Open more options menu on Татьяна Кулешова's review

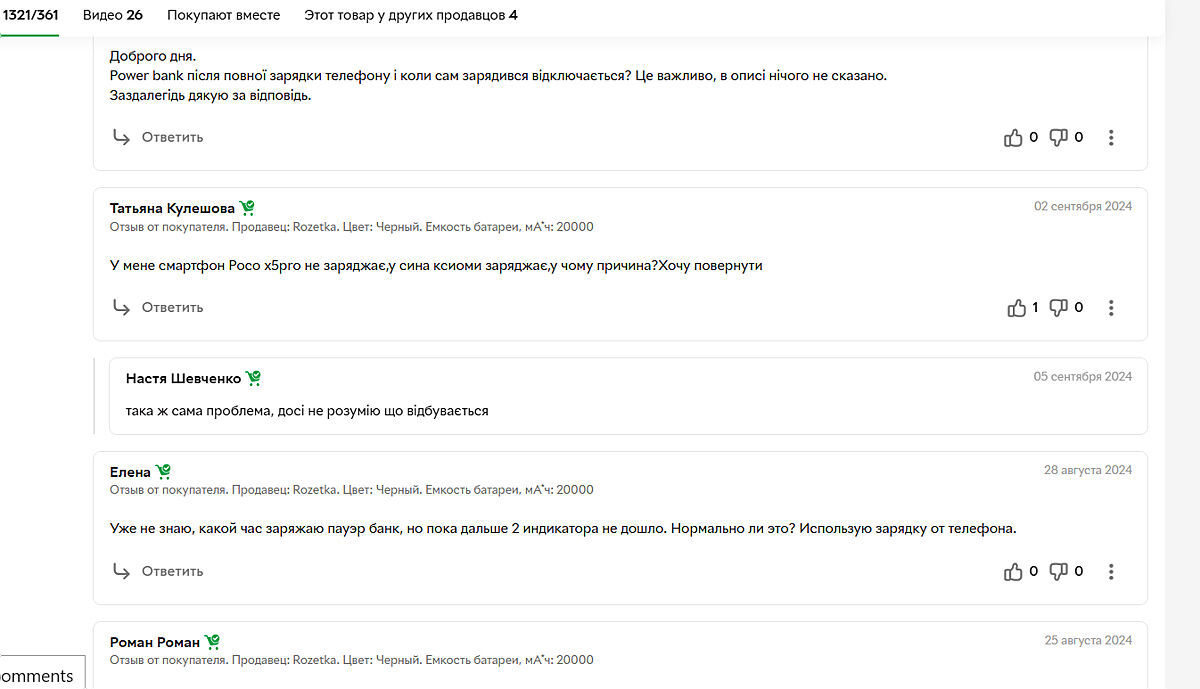point(1111,308)
